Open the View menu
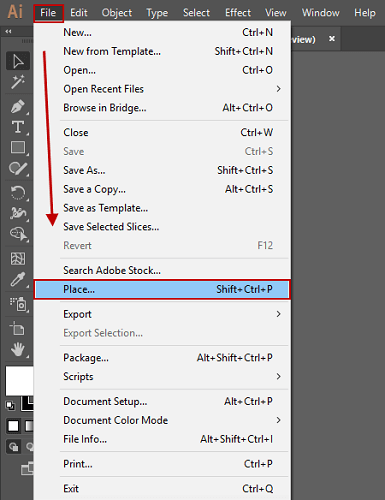385x500 pixels. (x=276, y=13)
